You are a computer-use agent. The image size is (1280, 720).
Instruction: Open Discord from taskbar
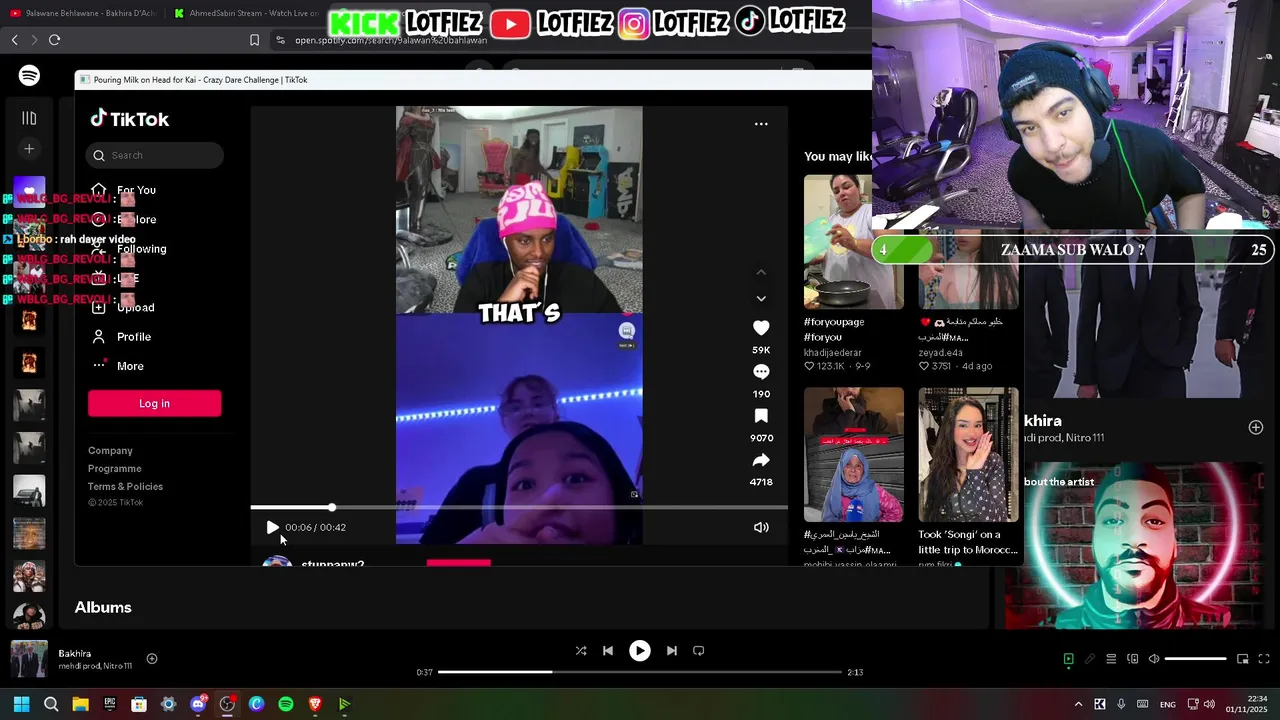pyautogui.click(x=198, y=704)
